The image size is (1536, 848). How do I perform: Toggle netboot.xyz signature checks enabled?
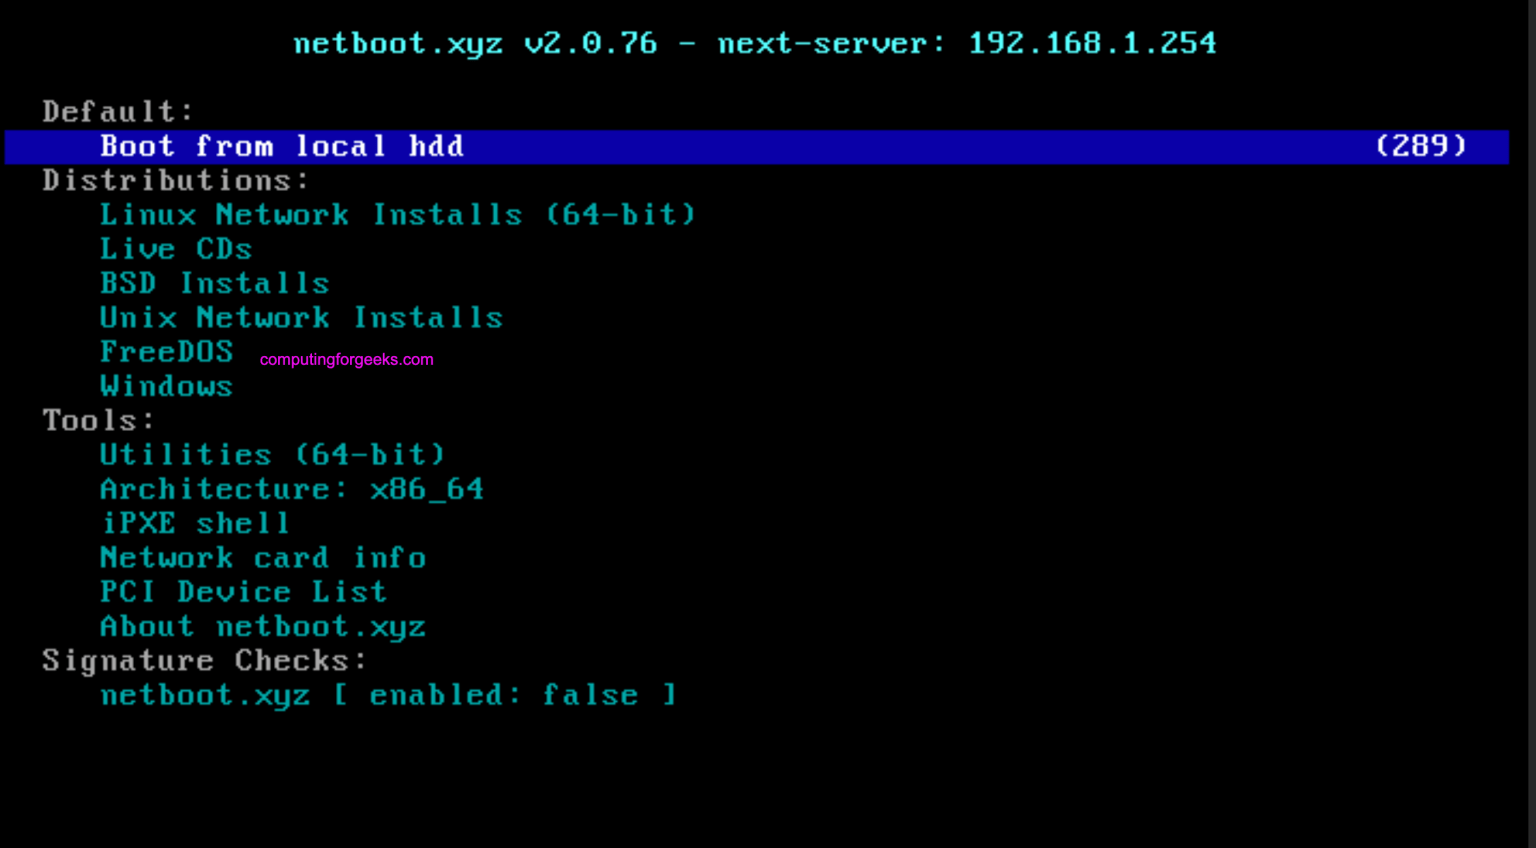pyautogui.click(x=388, y=694)
